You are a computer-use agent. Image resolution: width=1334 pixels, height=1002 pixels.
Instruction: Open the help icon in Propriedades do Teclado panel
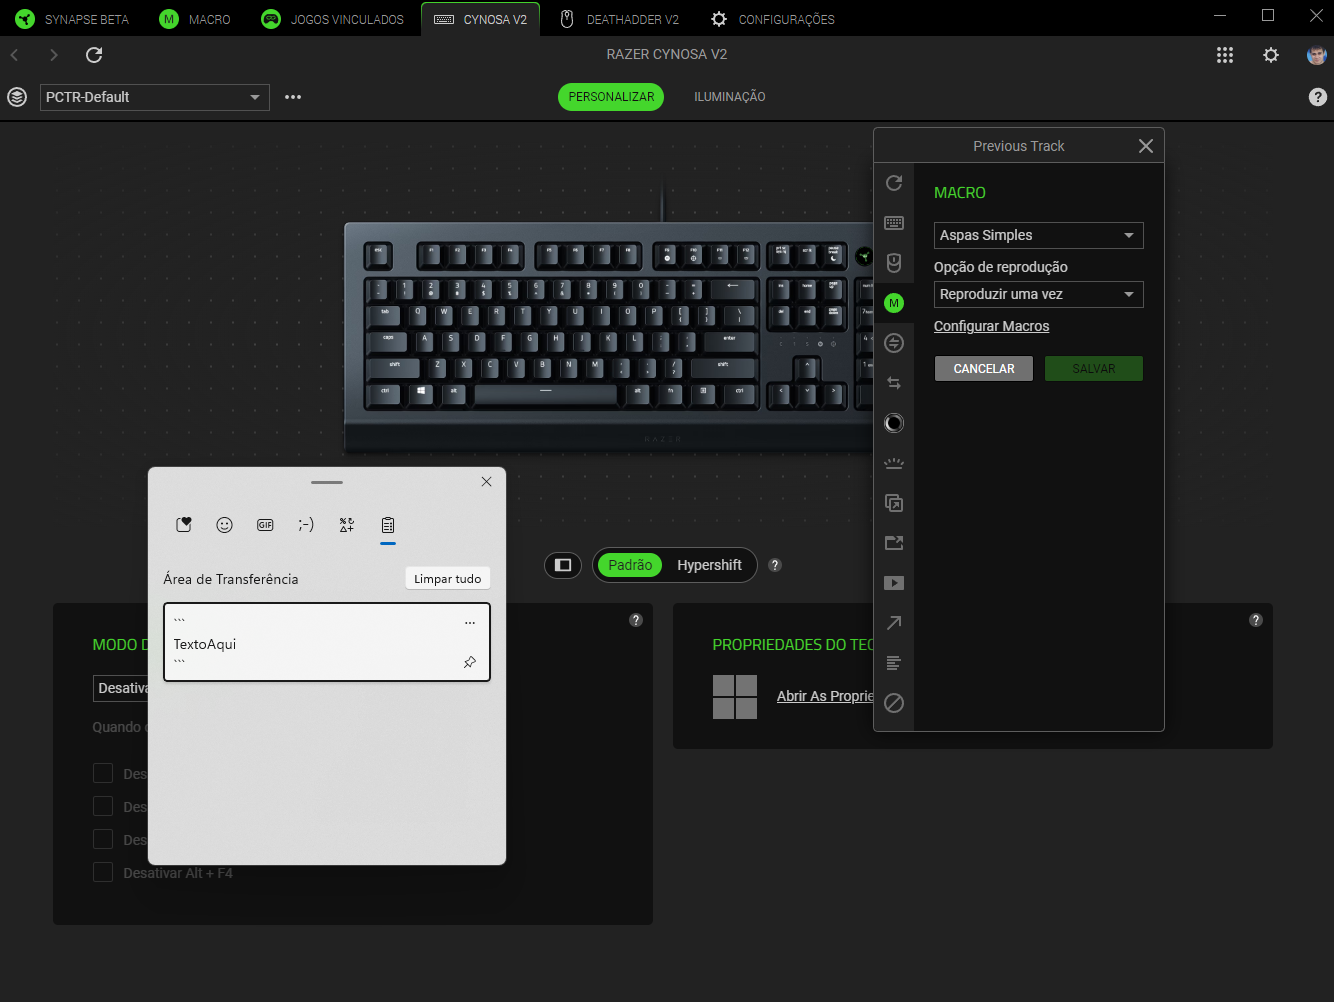click(1256, 620)
